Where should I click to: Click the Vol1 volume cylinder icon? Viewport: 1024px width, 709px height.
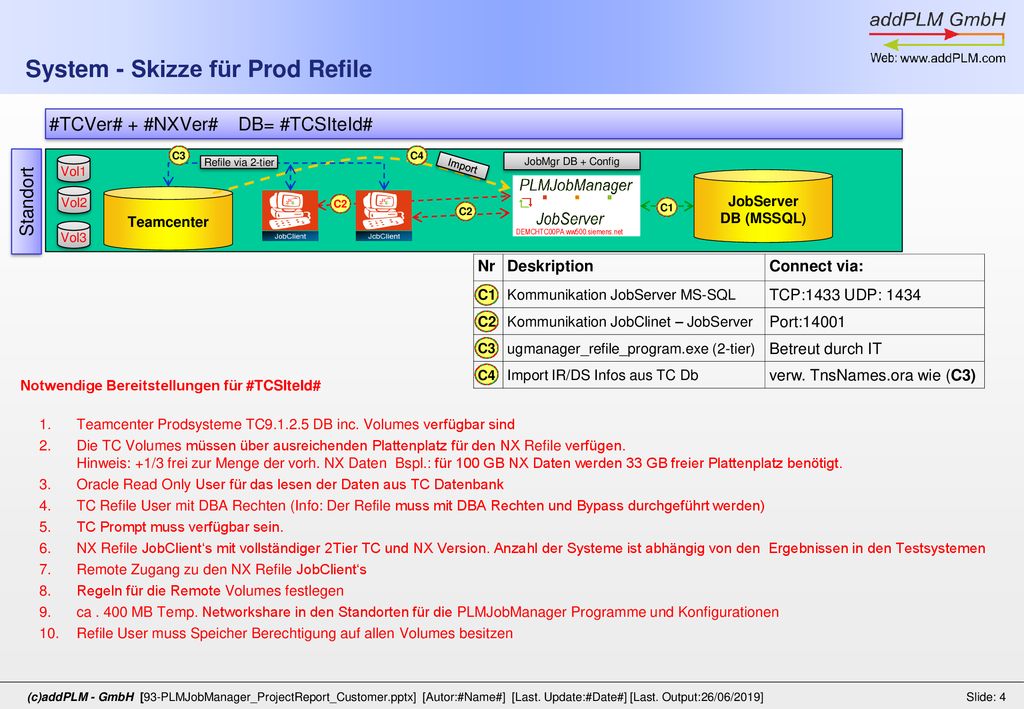(74, 169)
